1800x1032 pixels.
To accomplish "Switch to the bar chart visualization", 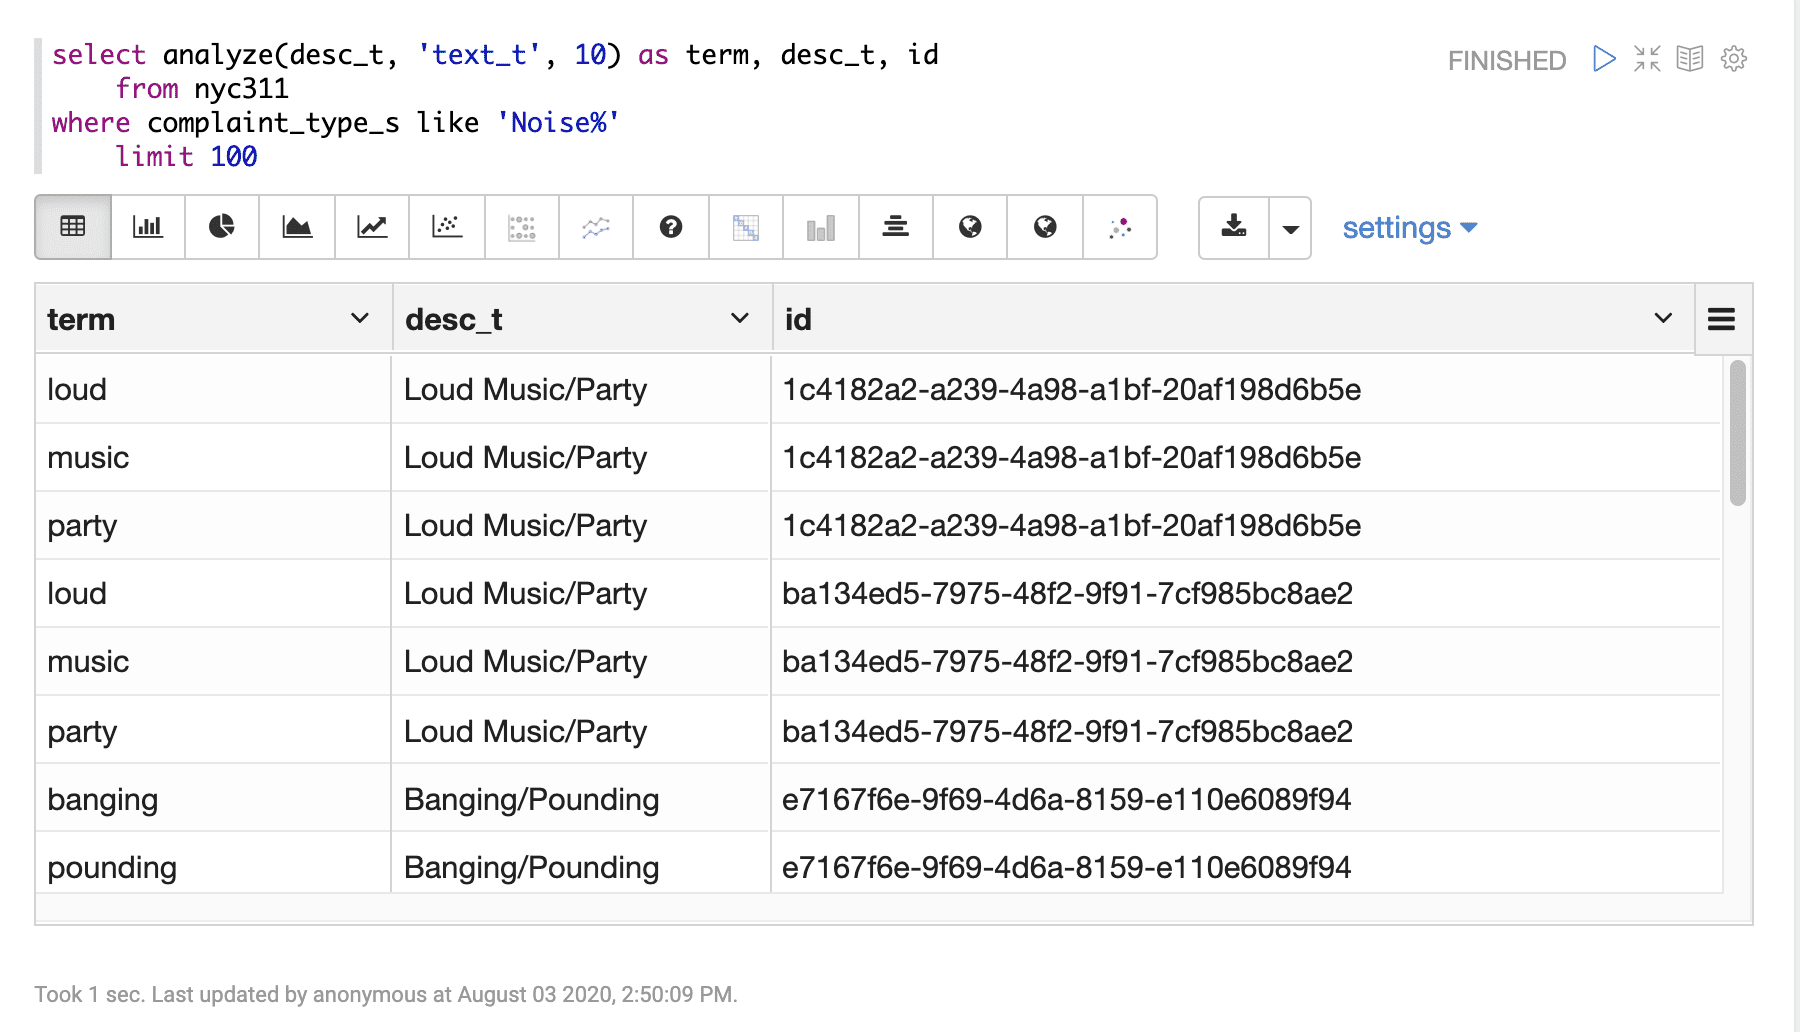I will 147,227.
